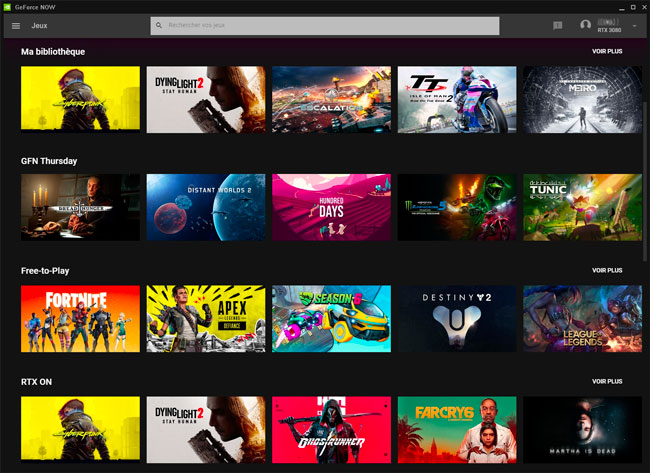Expand the account dropdown arrow
This screenshot has width=650, height=473.
point(635,26)
